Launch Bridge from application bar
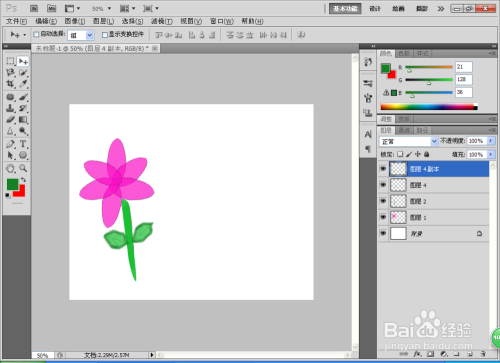The image size is (500, 363). click(34, 8)
